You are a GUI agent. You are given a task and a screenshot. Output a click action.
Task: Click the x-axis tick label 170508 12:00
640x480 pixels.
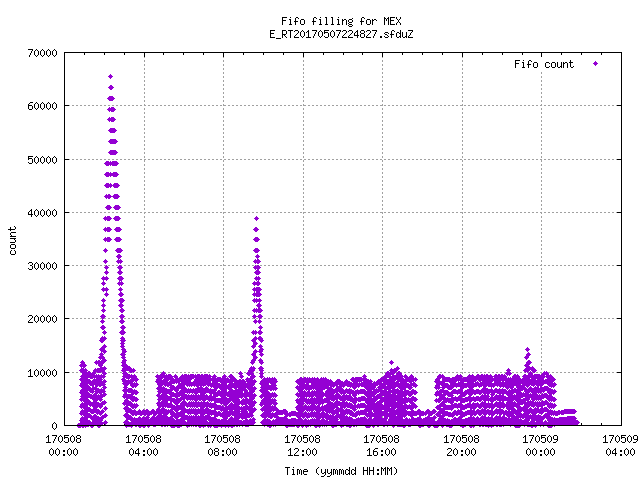pyautogui.click(x=302, y=445)
